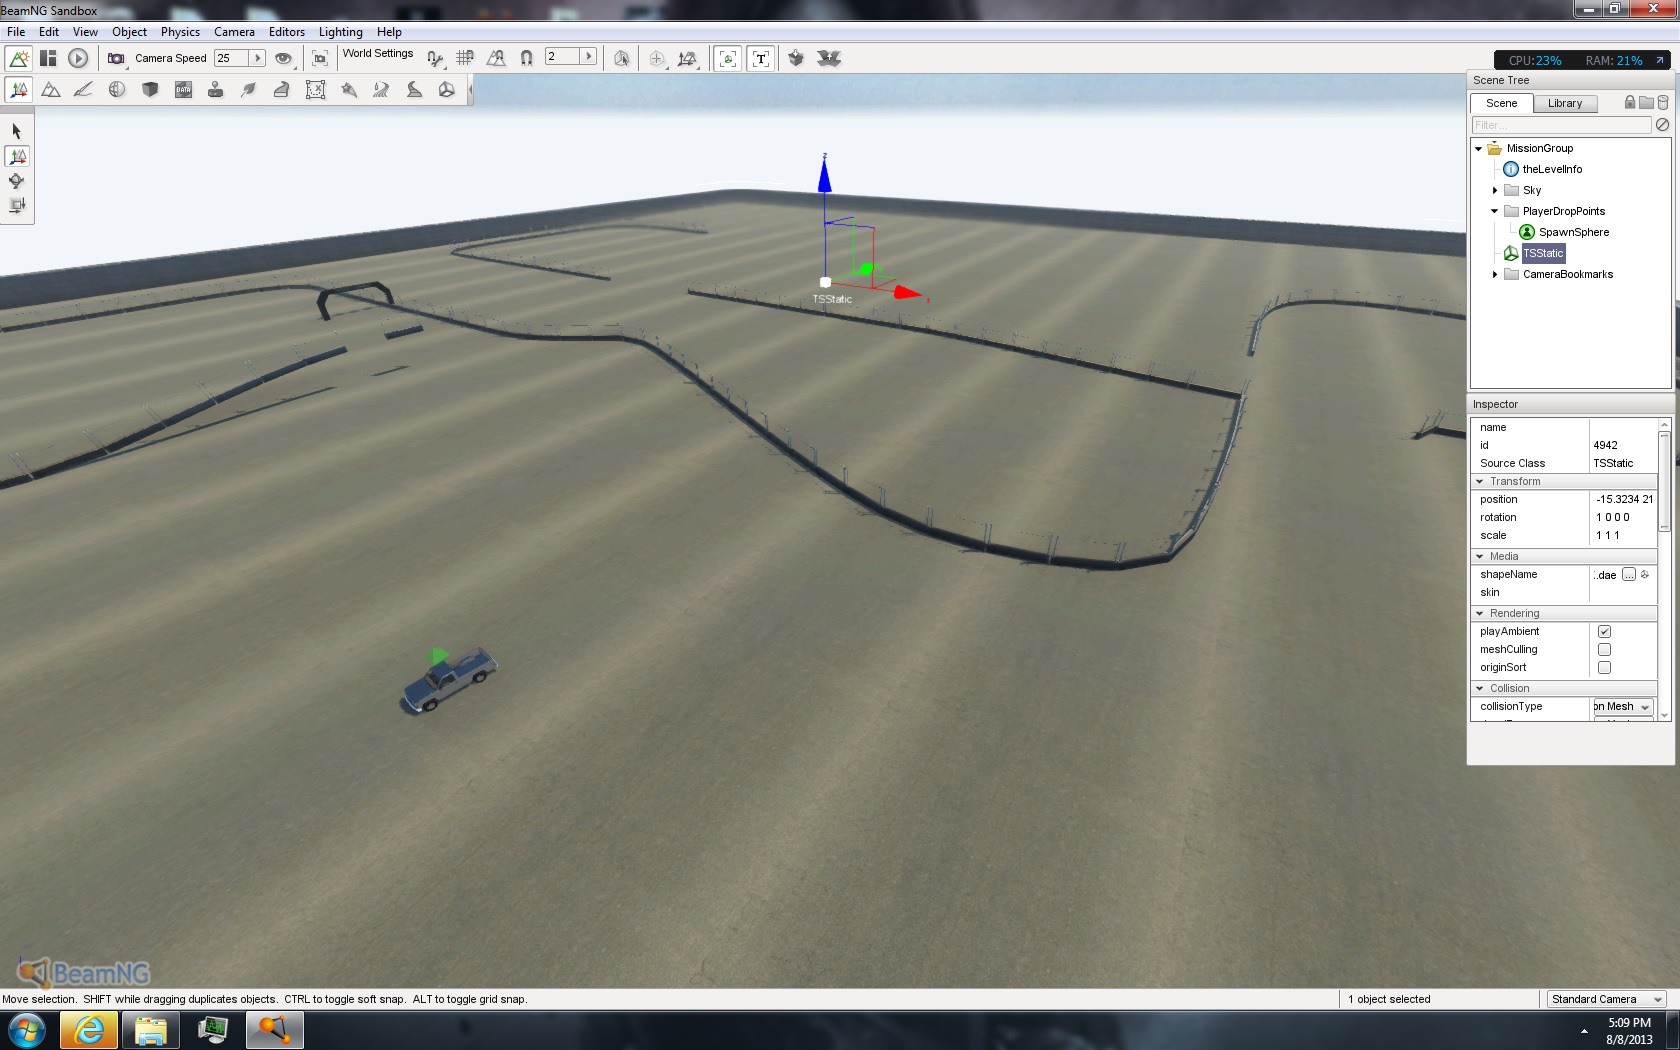Choose the rotate selection tool in viewport
Screen dimensions: 1680x1050
click(x=17, y=181)
